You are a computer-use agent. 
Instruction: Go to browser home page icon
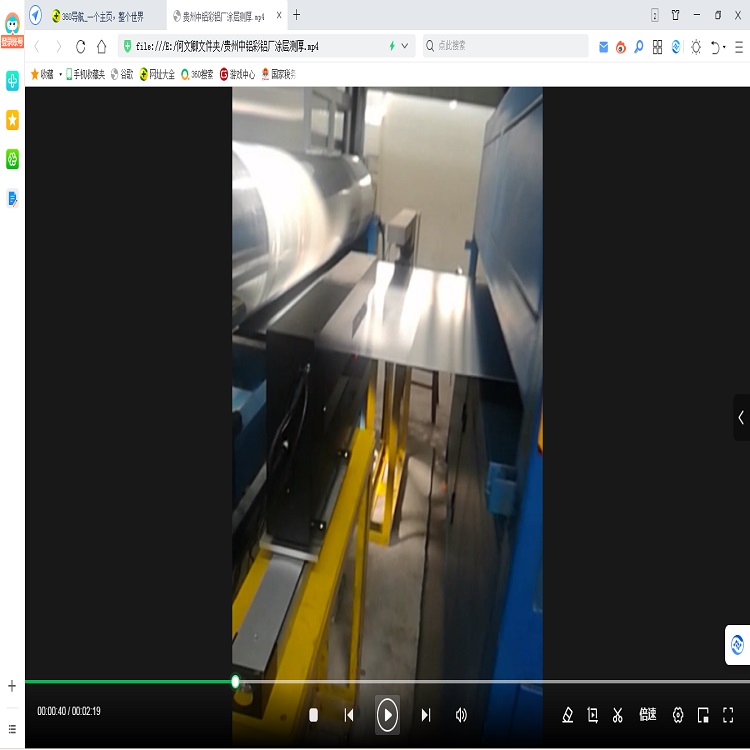point(102,46)
